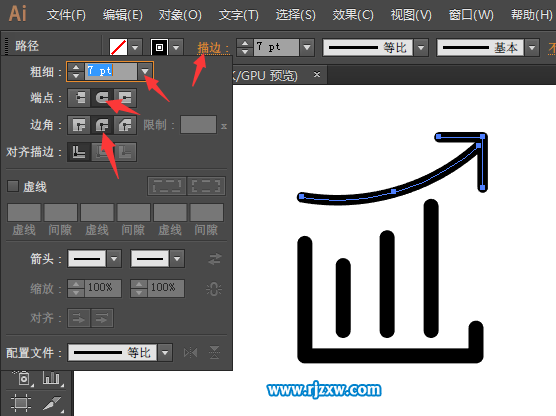Click the 粗细 weight stepper in stroke panel

(76, 71)
